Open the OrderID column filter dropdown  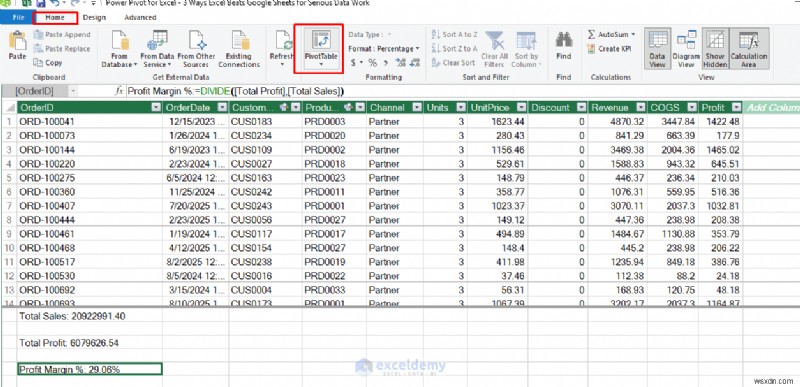[156, 108]
